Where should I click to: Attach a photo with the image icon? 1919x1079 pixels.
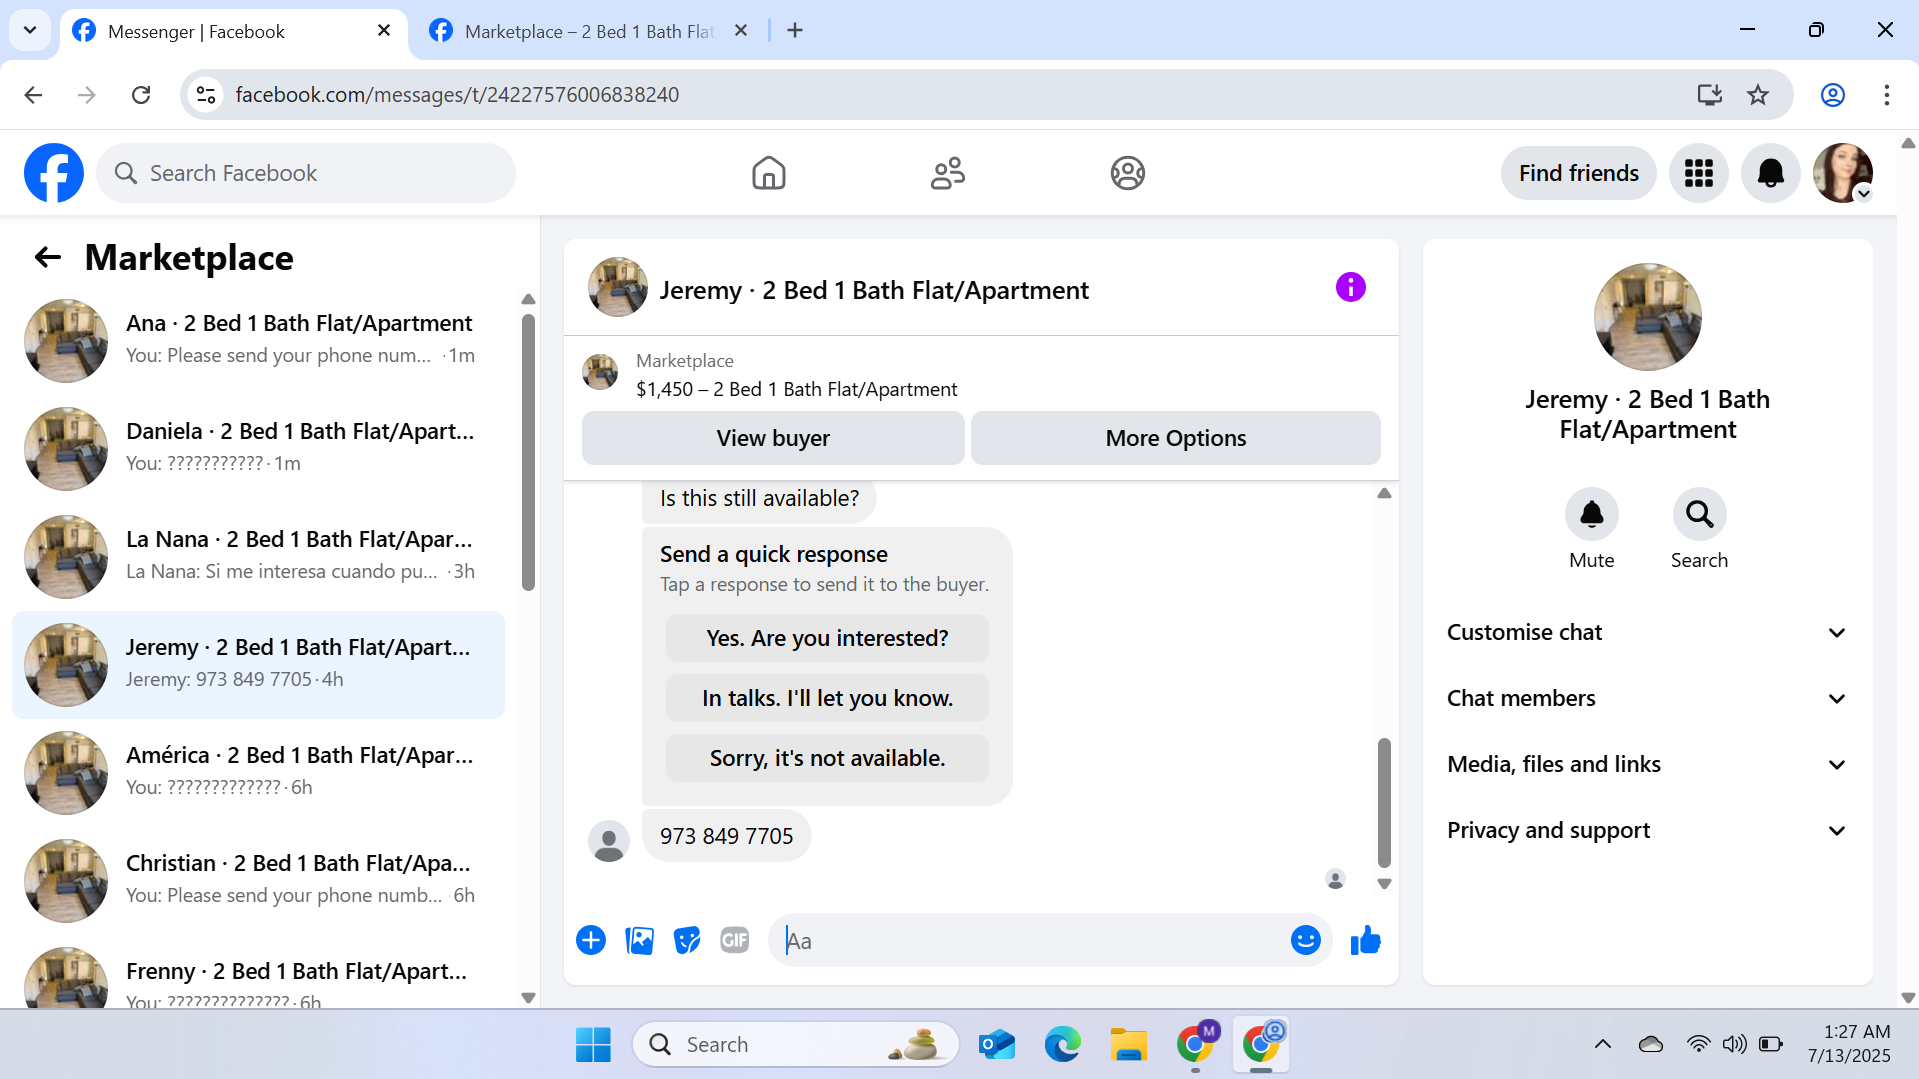tap(639, 940)
